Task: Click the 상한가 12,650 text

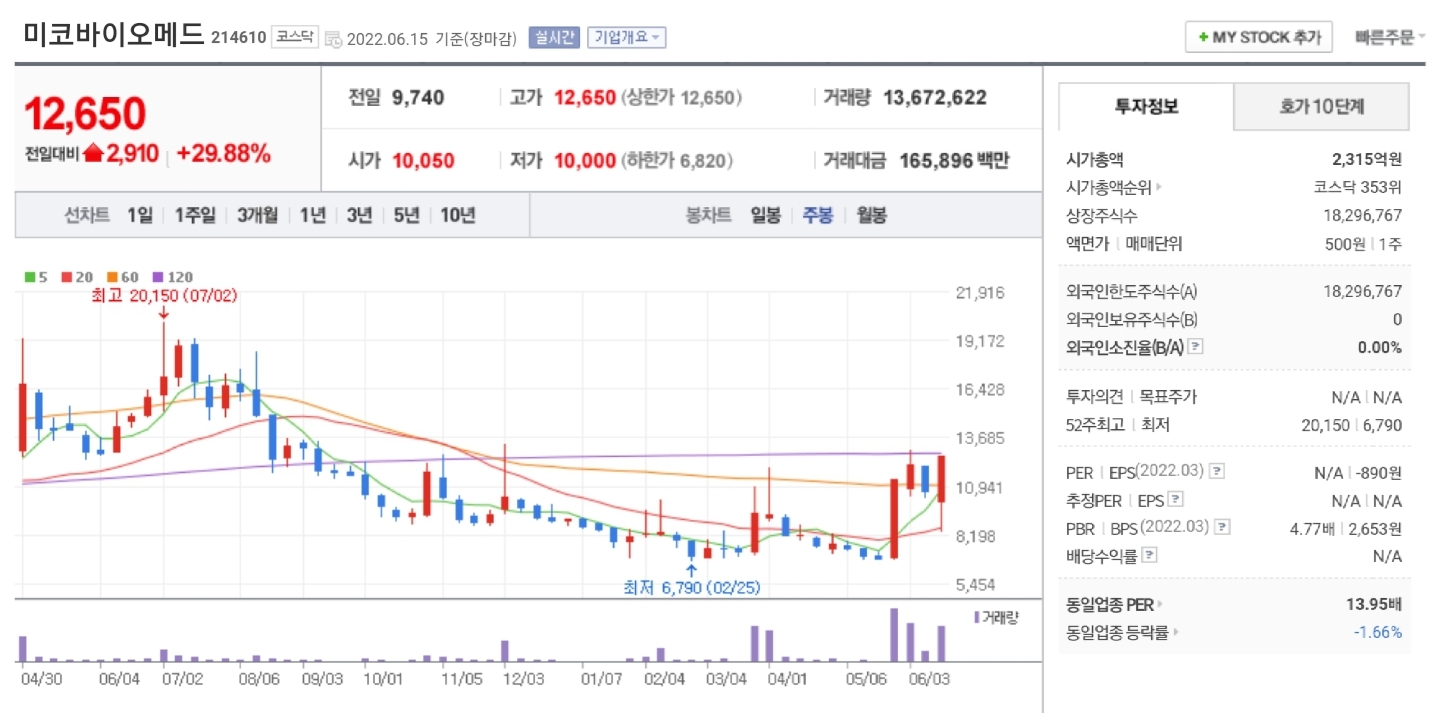Action: tap(682, 98)
